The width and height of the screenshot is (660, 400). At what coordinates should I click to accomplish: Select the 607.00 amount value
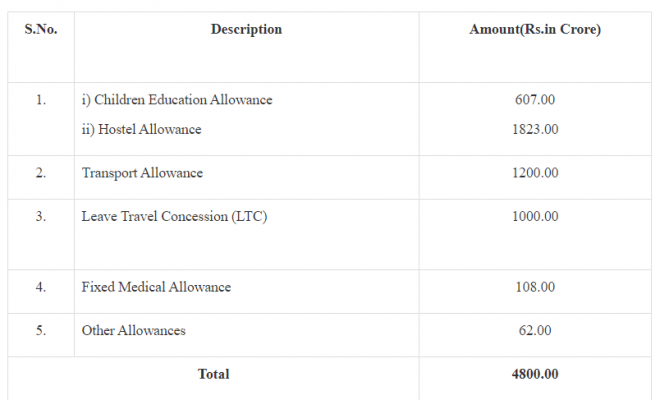tap(535, 100)
